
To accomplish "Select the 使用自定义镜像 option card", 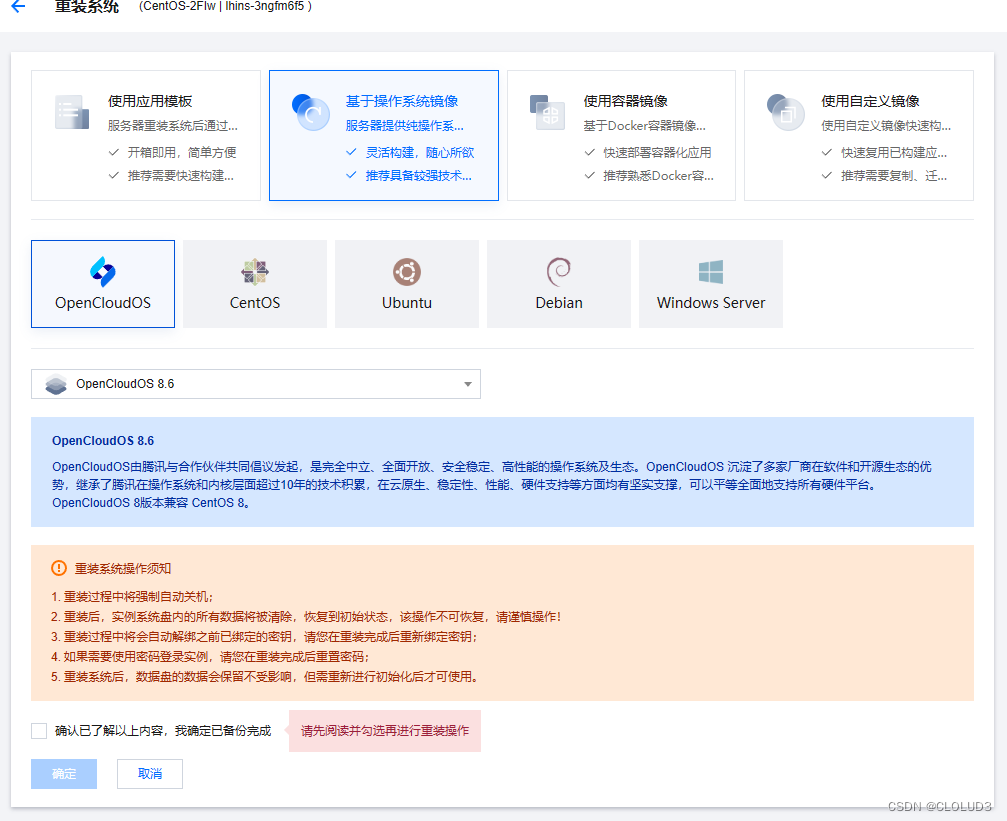I will [x=859, y=136].
